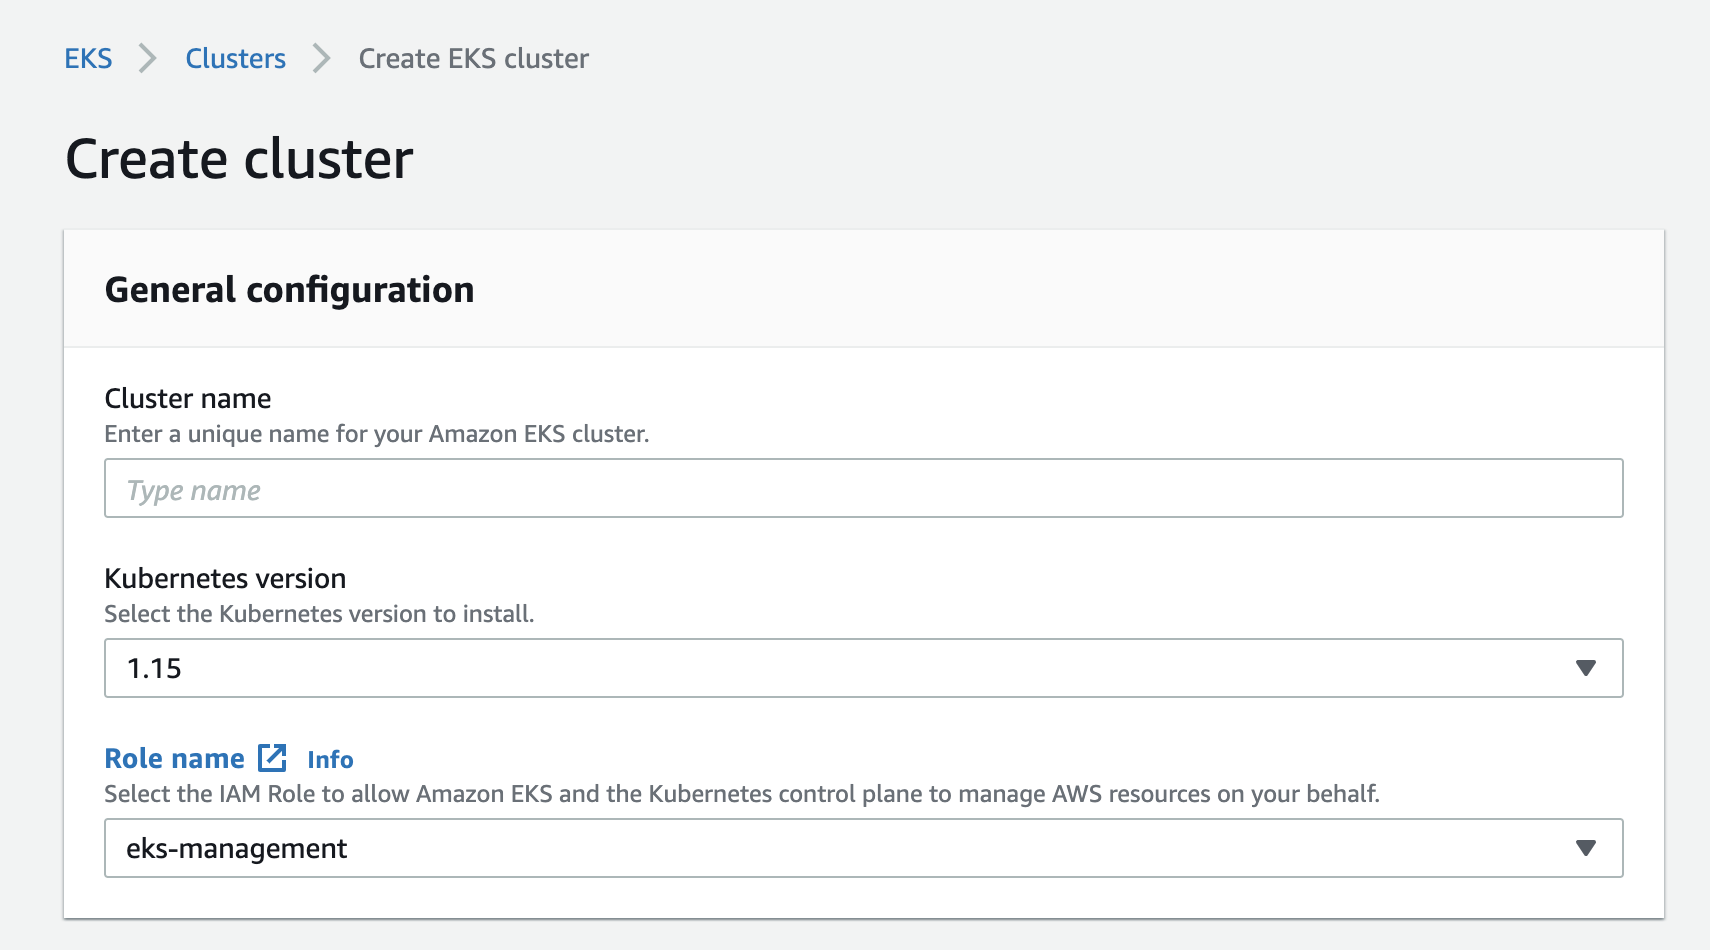Open the EKS breadcrumb link
Screen dimensions: 1710x950
(x=88, y=59)
